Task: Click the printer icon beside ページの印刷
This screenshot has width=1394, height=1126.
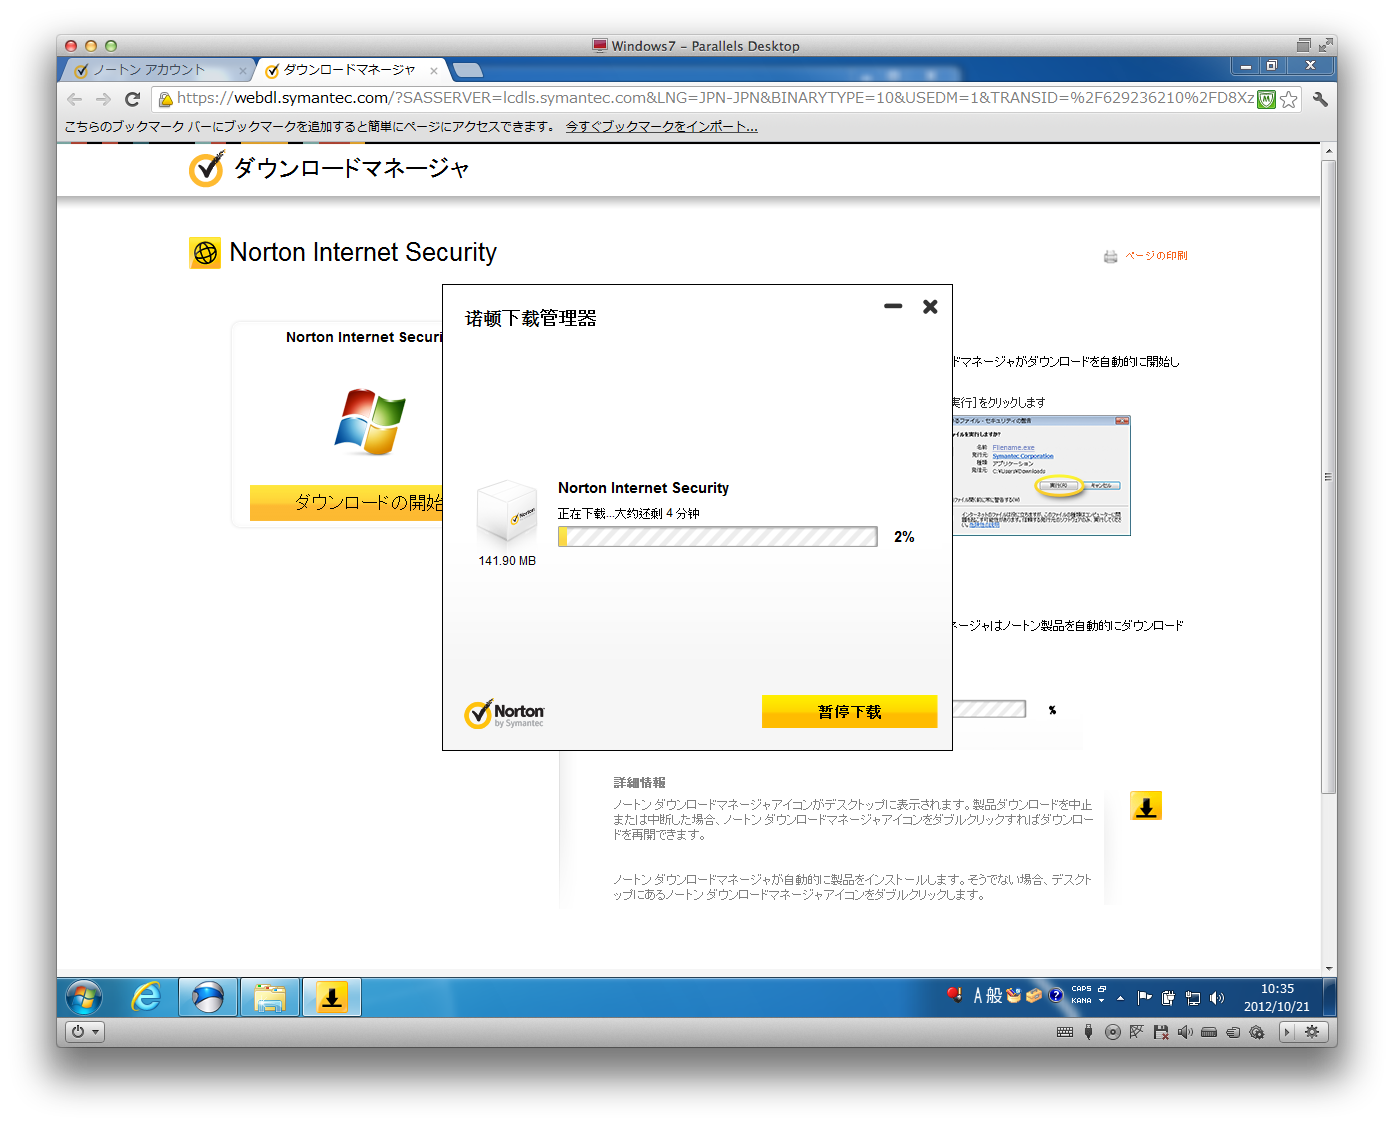Action: (x=1110, y=256)
